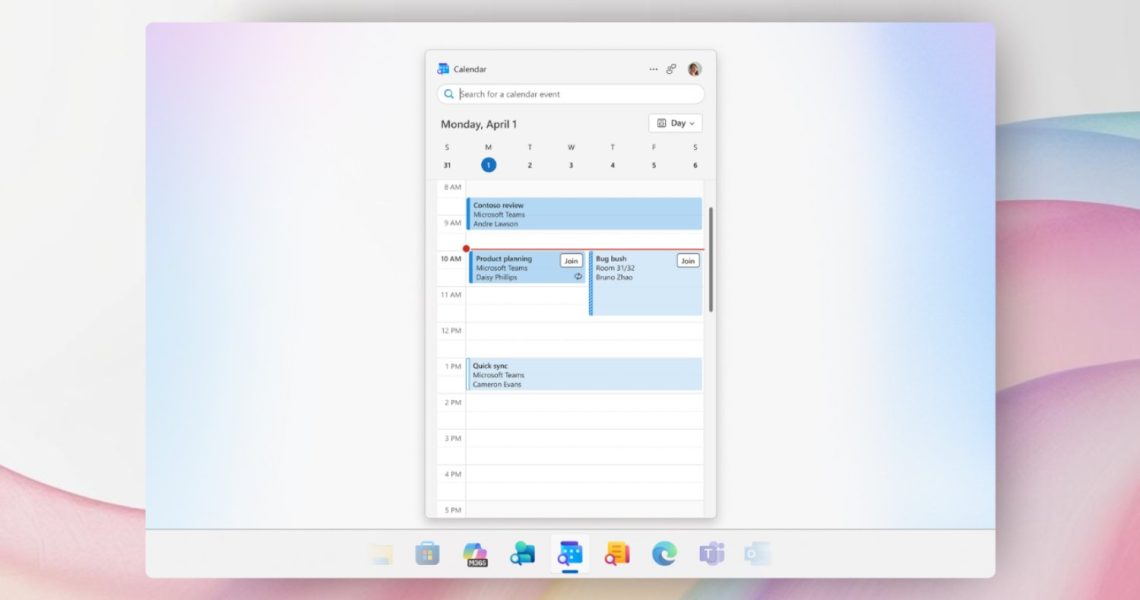Open the Bug bash event in Room 31/32
The width and height of the screenshot is (1140, 600).
click(646, 284)
